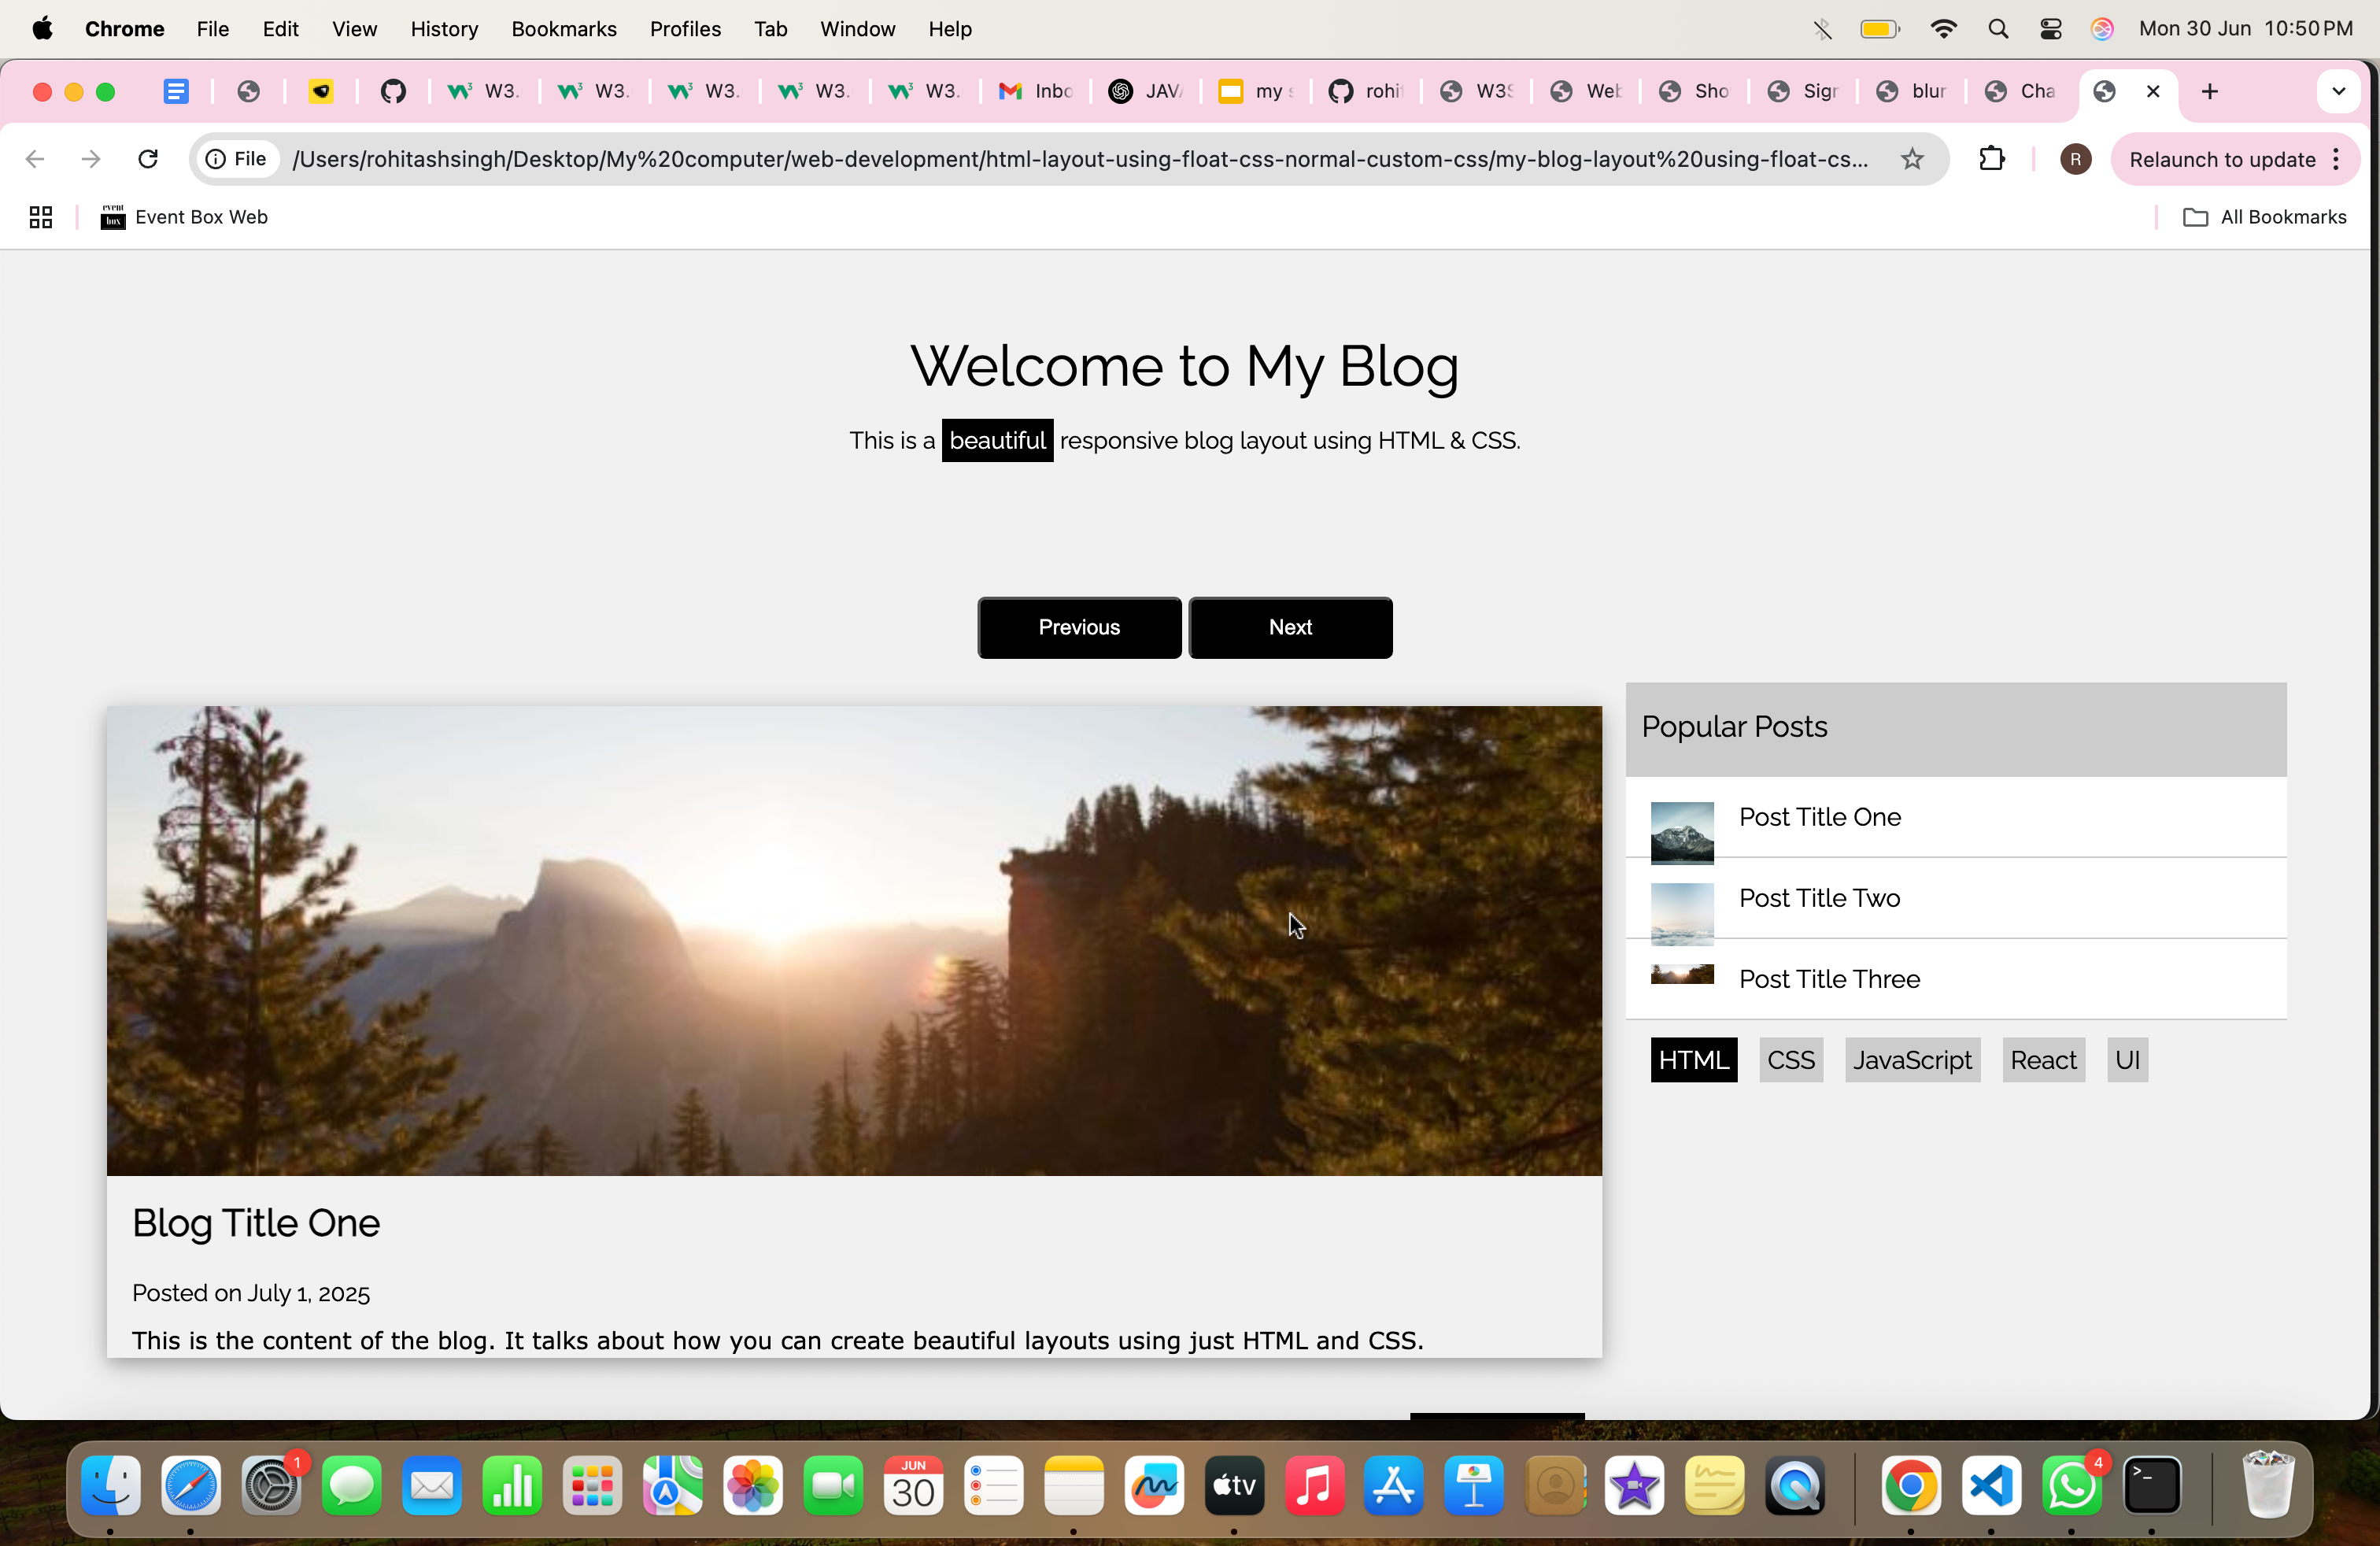Click the reload page icon
This screenshot has height=1546, width=2380.
click(x=148, y=159)
